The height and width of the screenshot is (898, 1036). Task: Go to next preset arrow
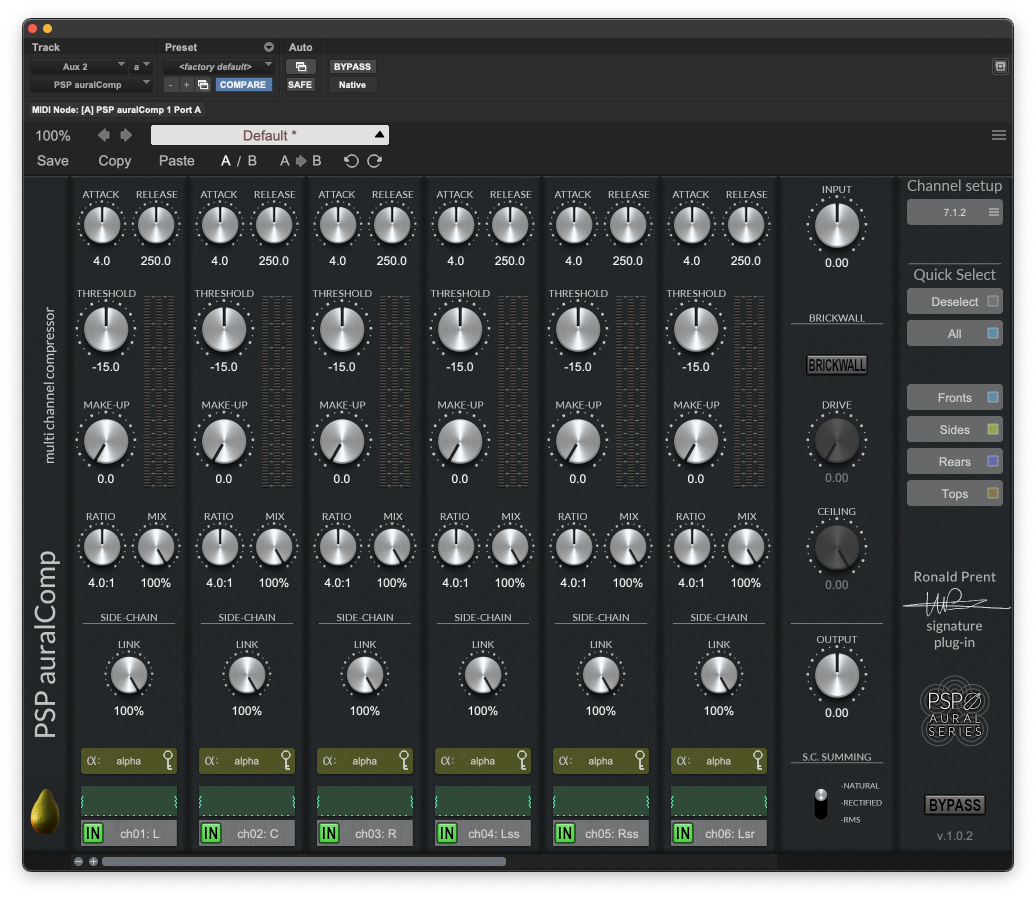click(126, 135)
